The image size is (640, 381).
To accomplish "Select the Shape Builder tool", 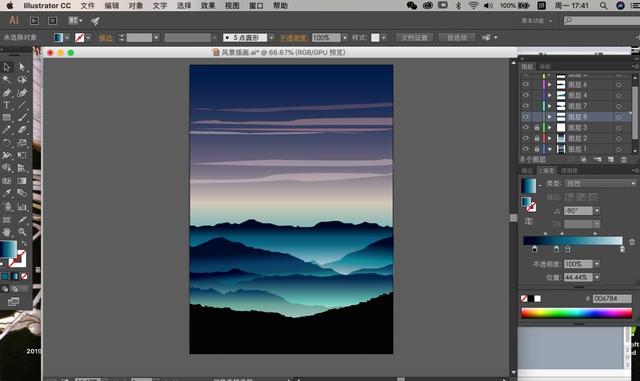I will pyautogui.click(x=7, y=168).
